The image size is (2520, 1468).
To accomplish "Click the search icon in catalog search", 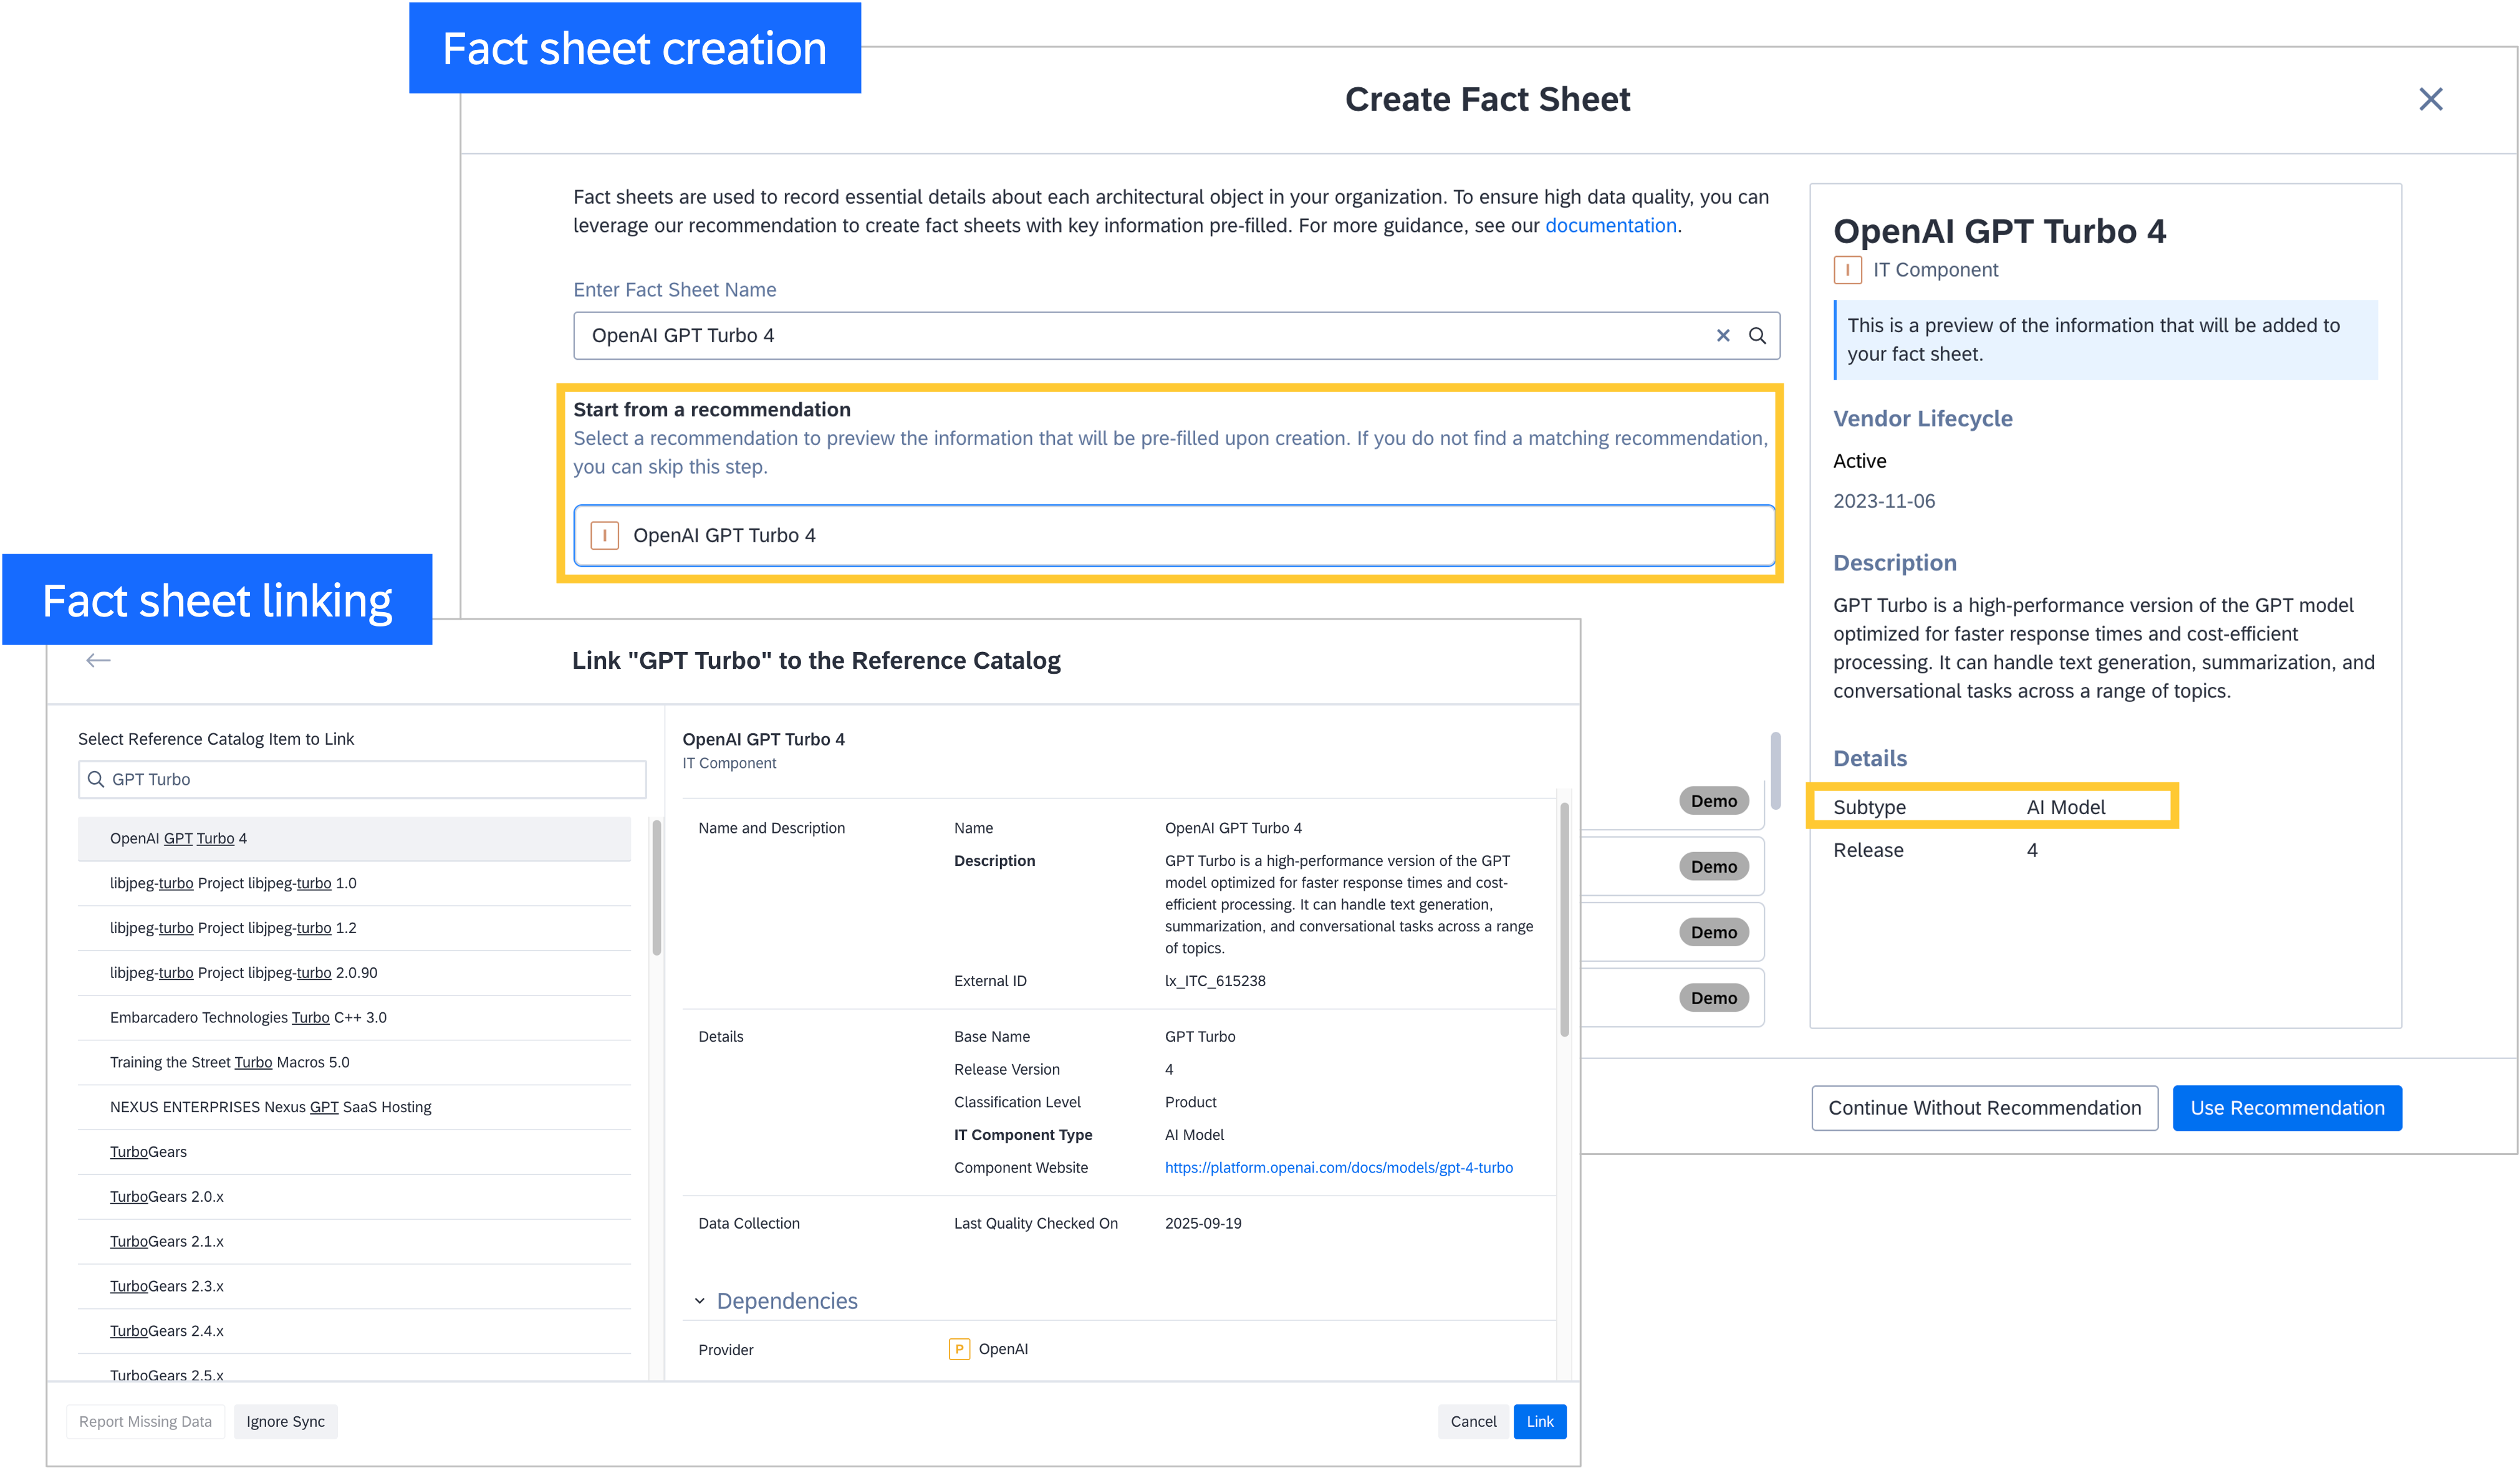I will 96,779.
